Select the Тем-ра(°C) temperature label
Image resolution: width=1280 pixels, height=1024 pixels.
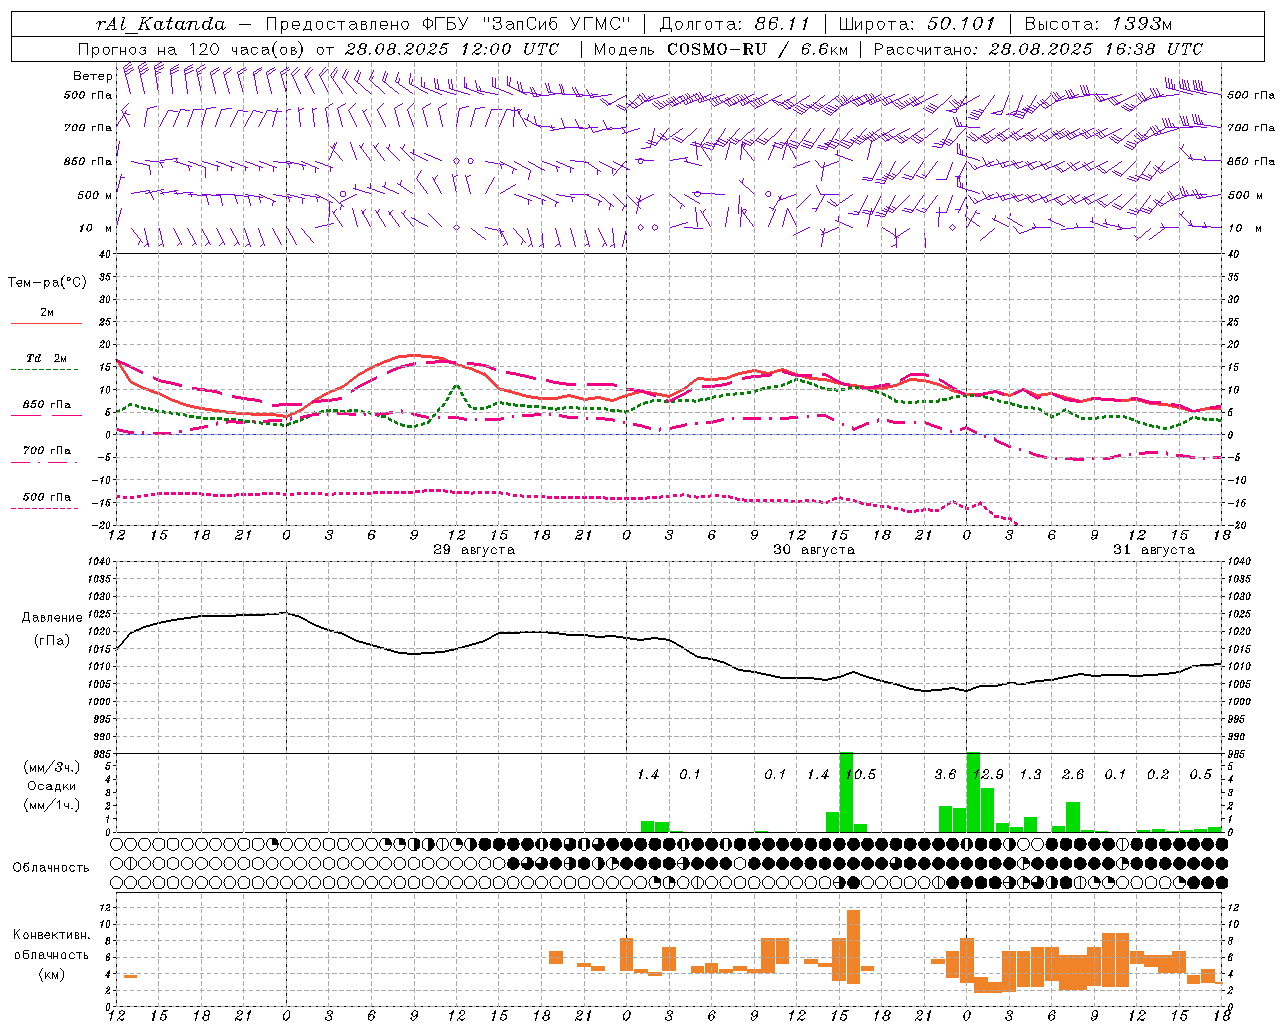[47, 283]
